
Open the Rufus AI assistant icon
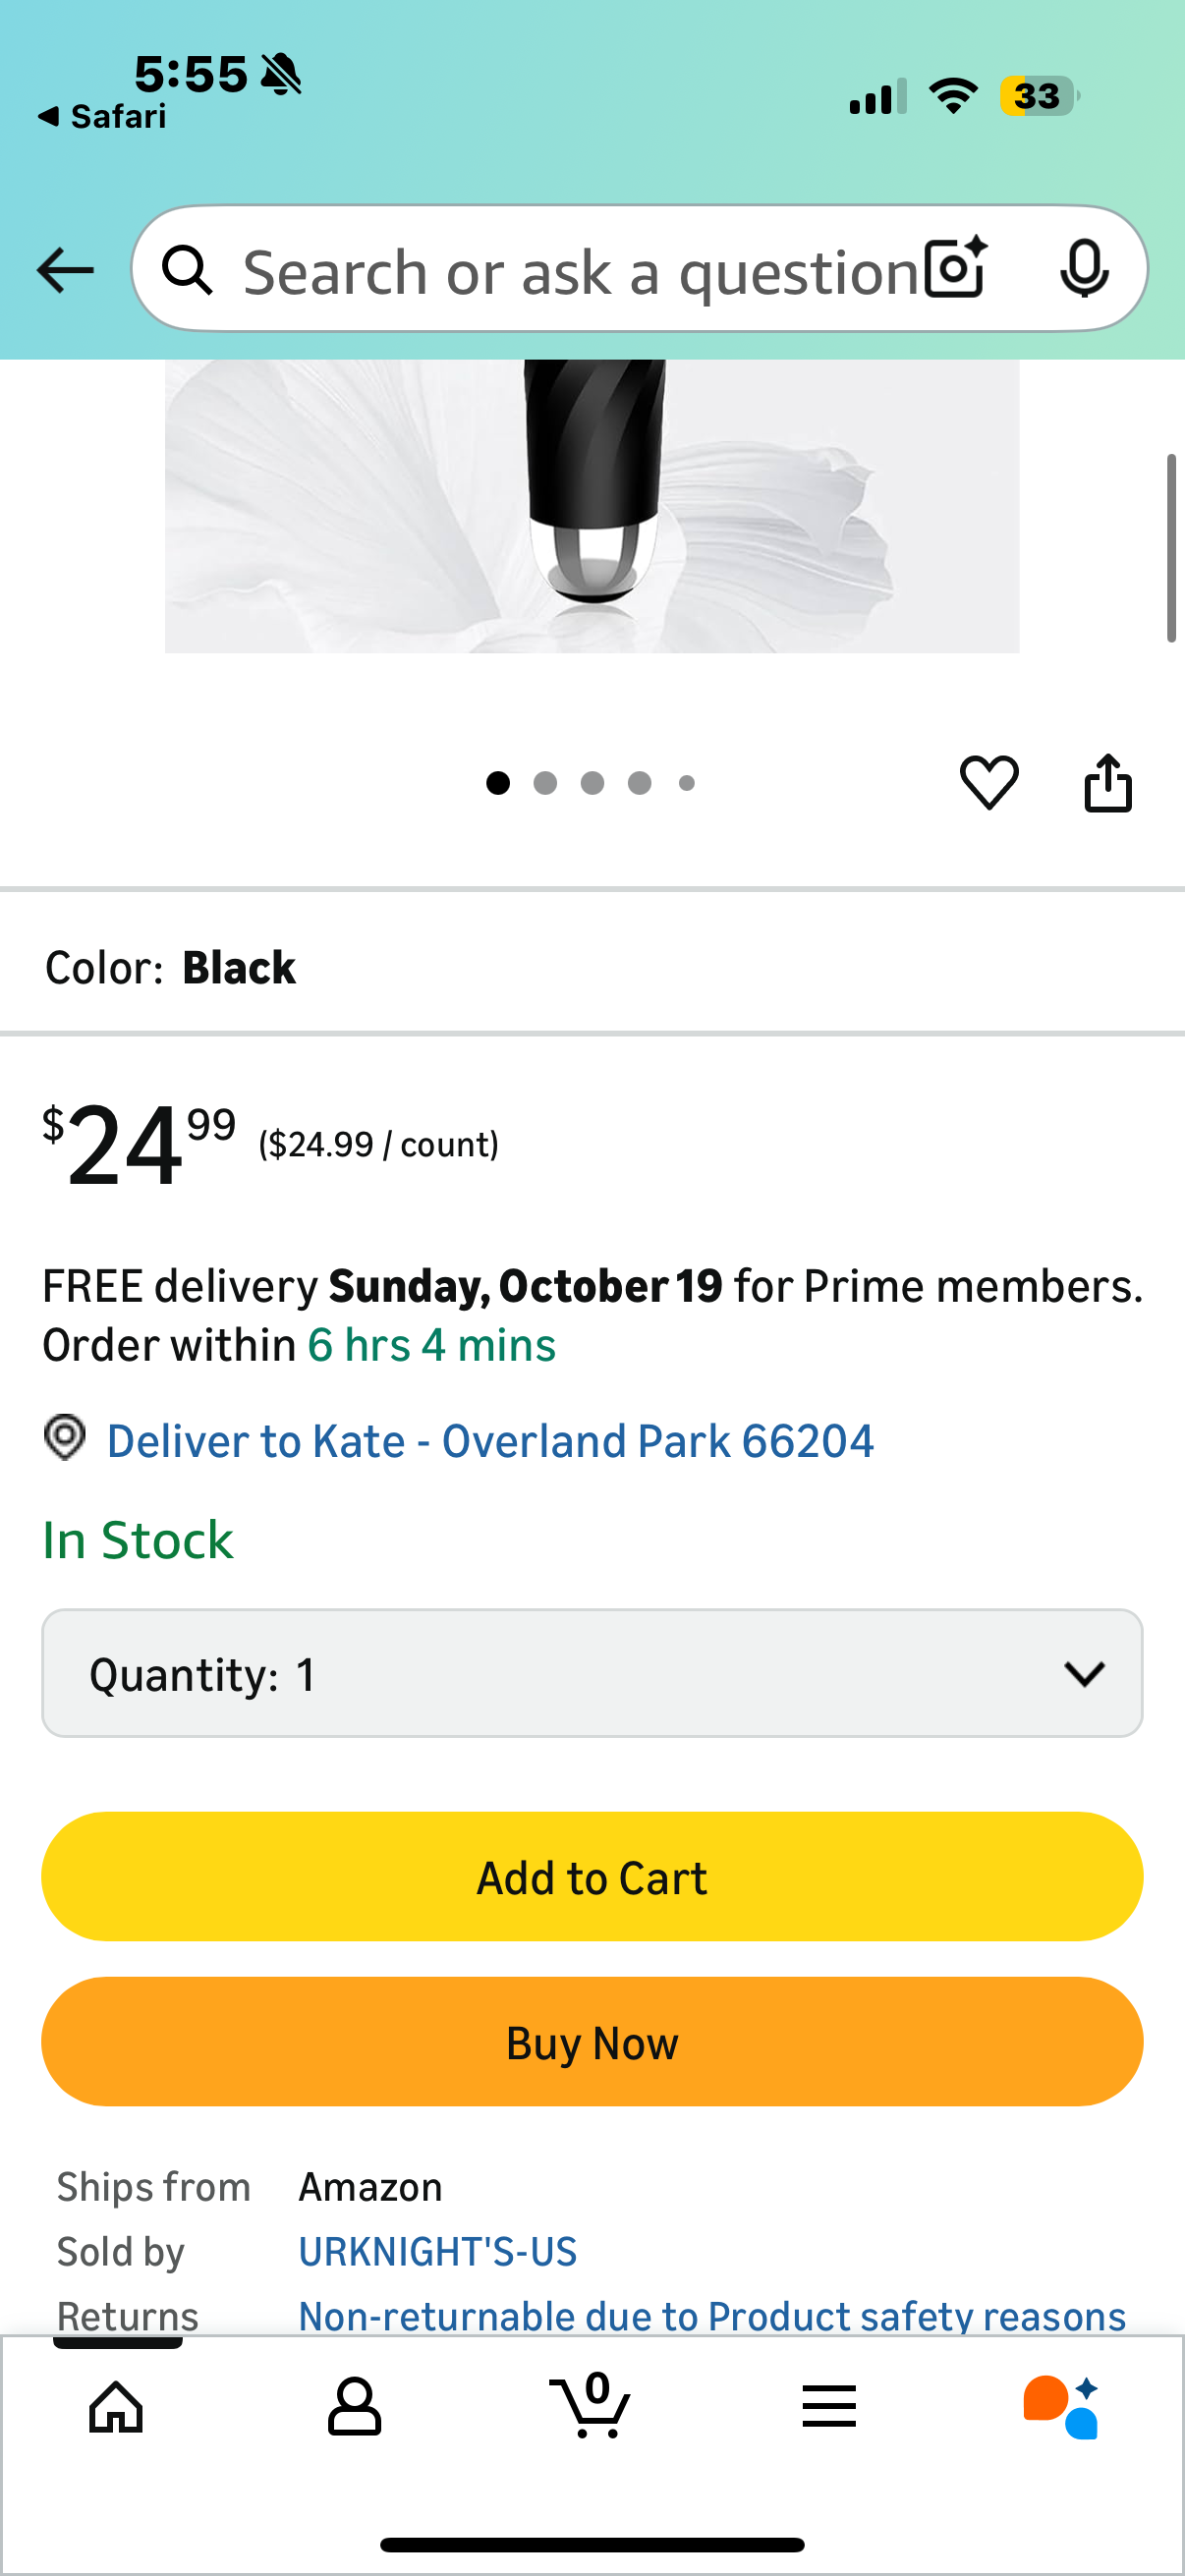[x=1062, y=2406]
